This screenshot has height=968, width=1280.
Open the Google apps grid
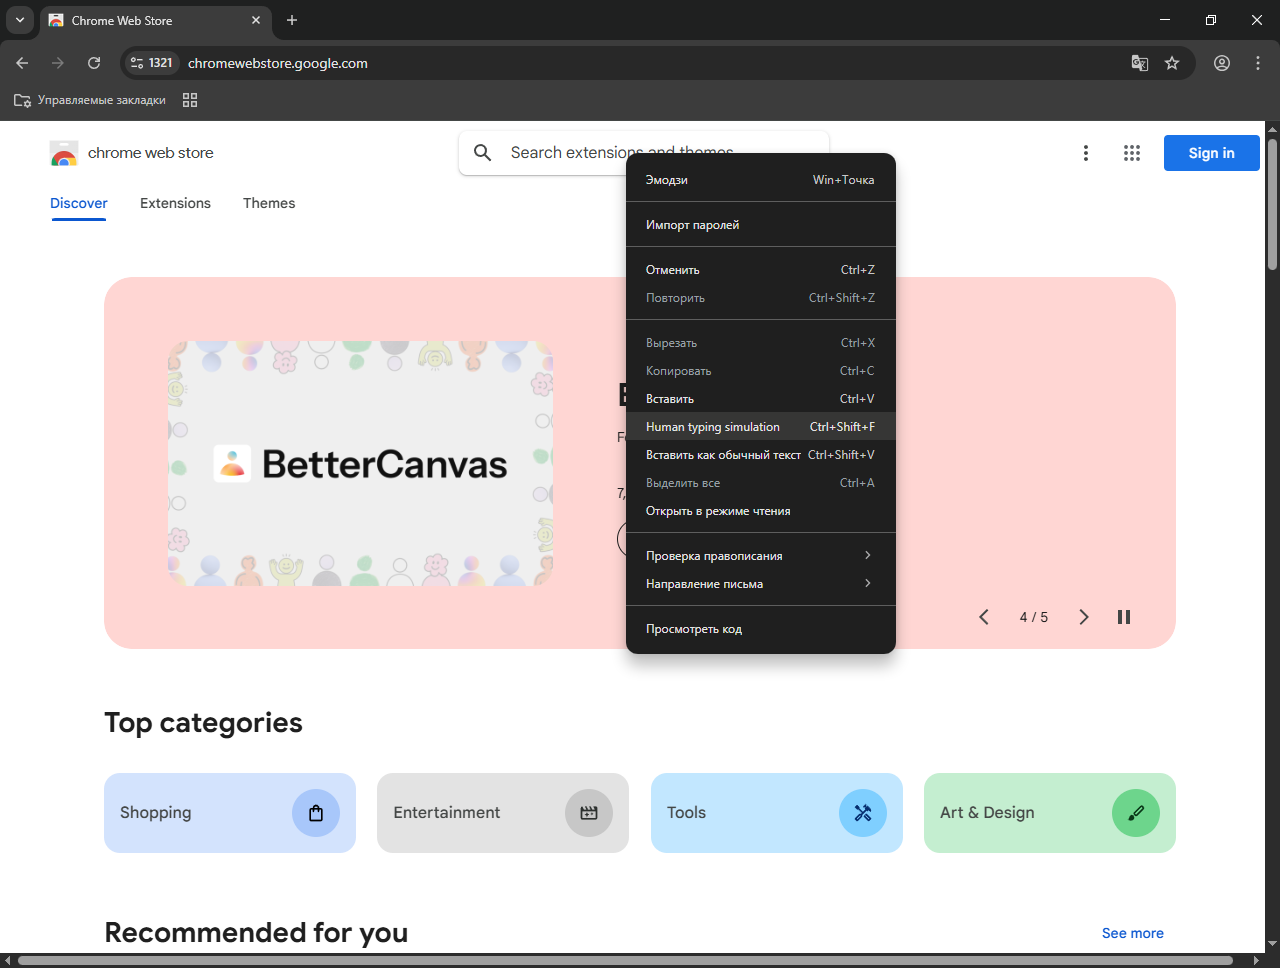[x=1132, y=153]
